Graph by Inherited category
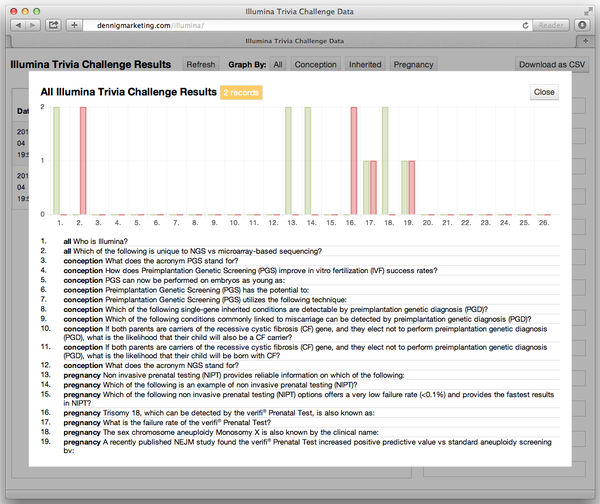 [x=364, y=64]
